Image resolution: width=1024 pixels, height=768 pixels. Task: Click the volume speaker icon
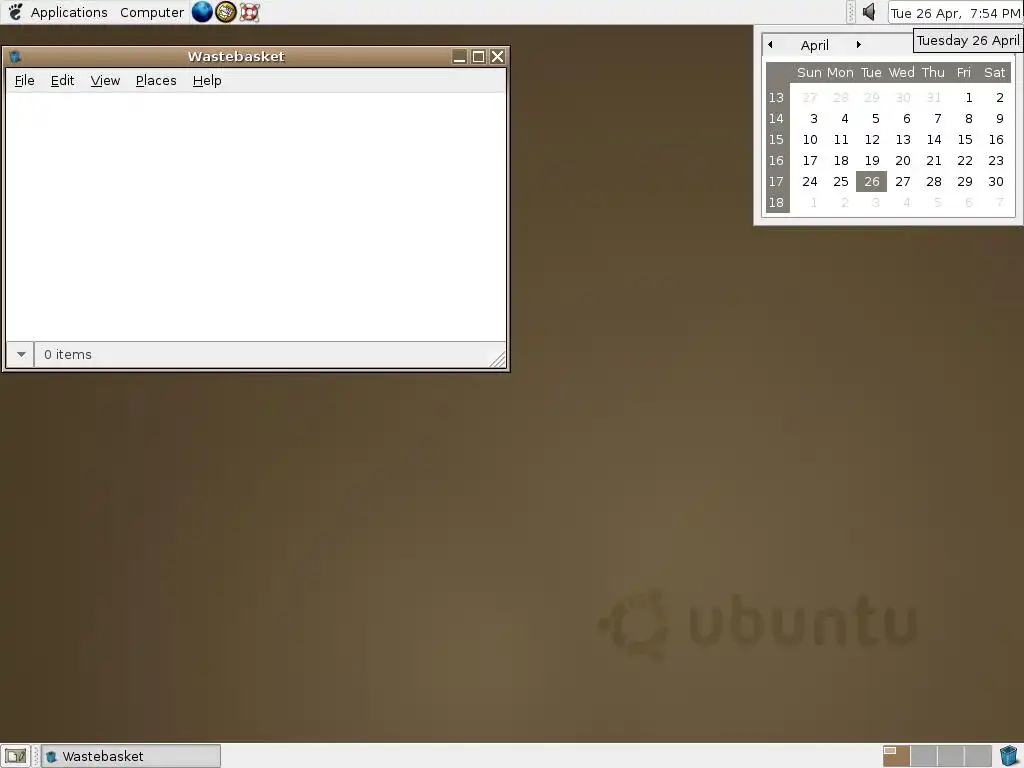[869, 12]
